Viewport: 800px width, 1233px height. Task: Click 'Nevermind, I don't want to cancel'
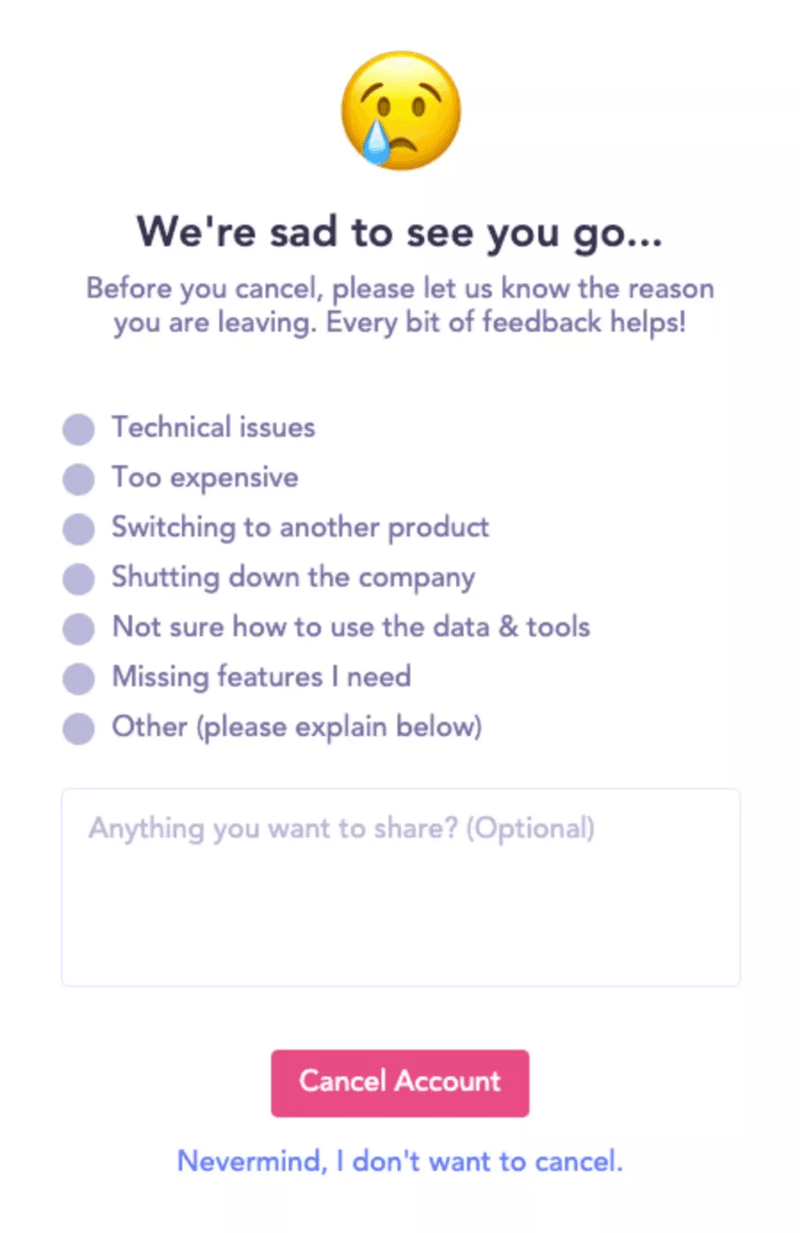[x=400, y=1161]
